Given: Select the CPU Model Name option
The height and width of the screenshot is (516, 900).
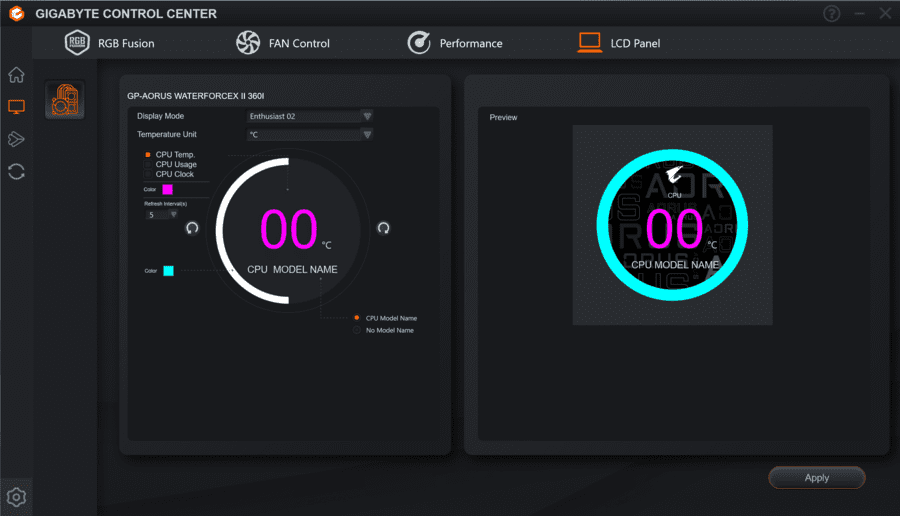Looking at the screenshot, I should point(385,318).
